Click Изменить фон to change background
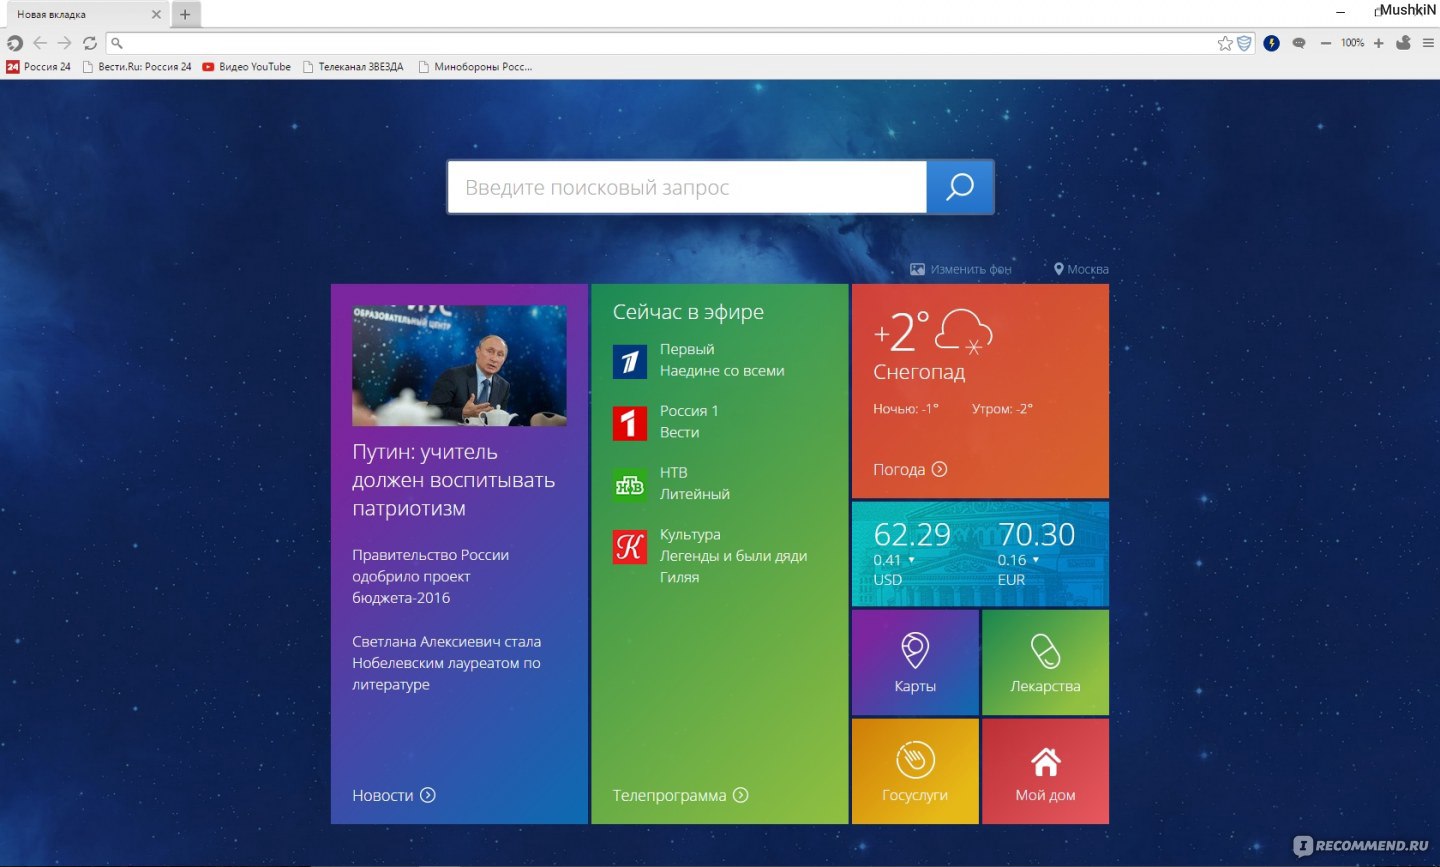This screenshot has height=867, width=1440. point(961,269)
